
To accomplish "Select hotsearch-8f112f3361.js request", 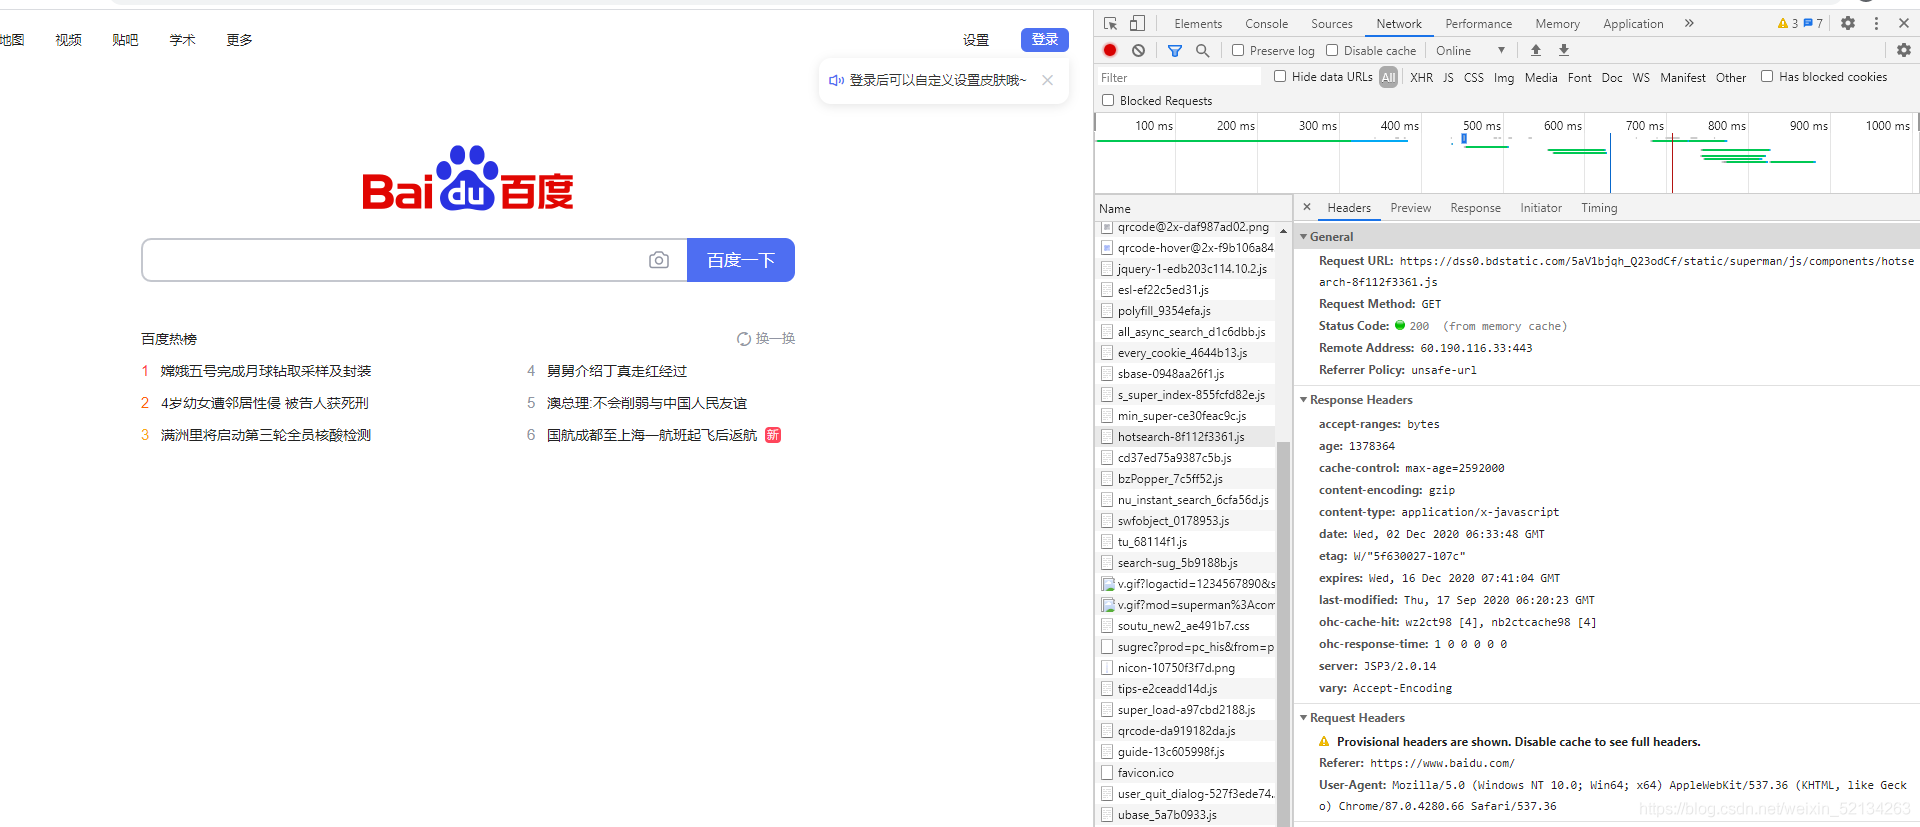I will [x=1185, y=437].
